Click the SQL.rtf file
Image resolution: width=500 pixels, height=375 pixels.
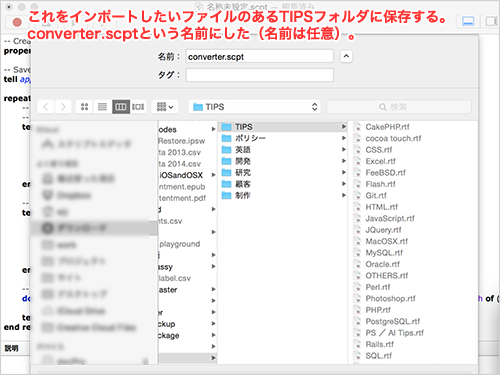pyautogui.click(x=378, y=356)
